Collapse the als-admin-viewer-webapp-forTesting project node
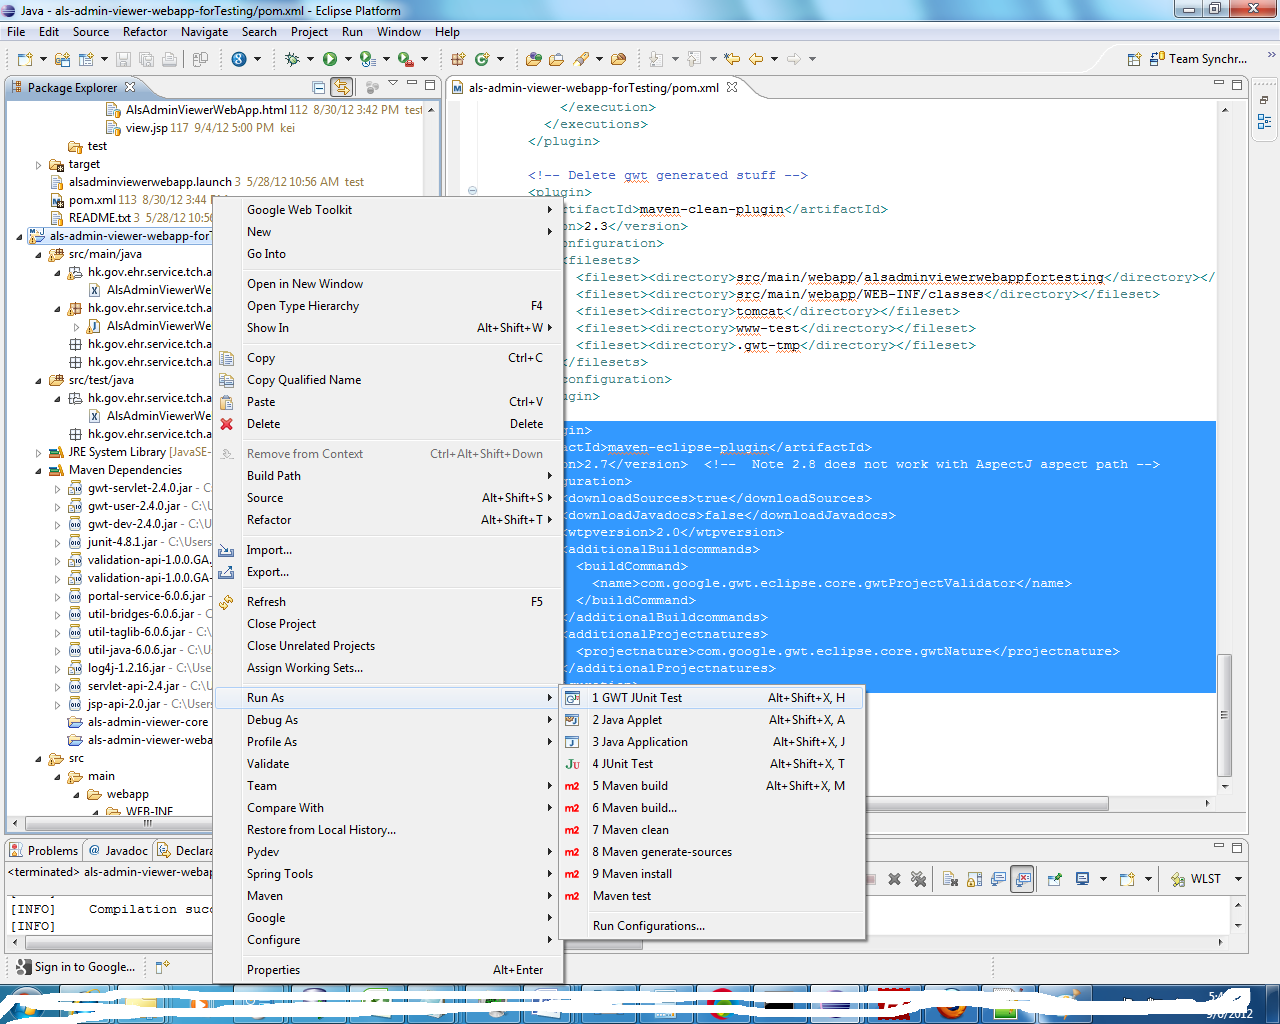This screenshot has height=1024, width=1280. 20,237
